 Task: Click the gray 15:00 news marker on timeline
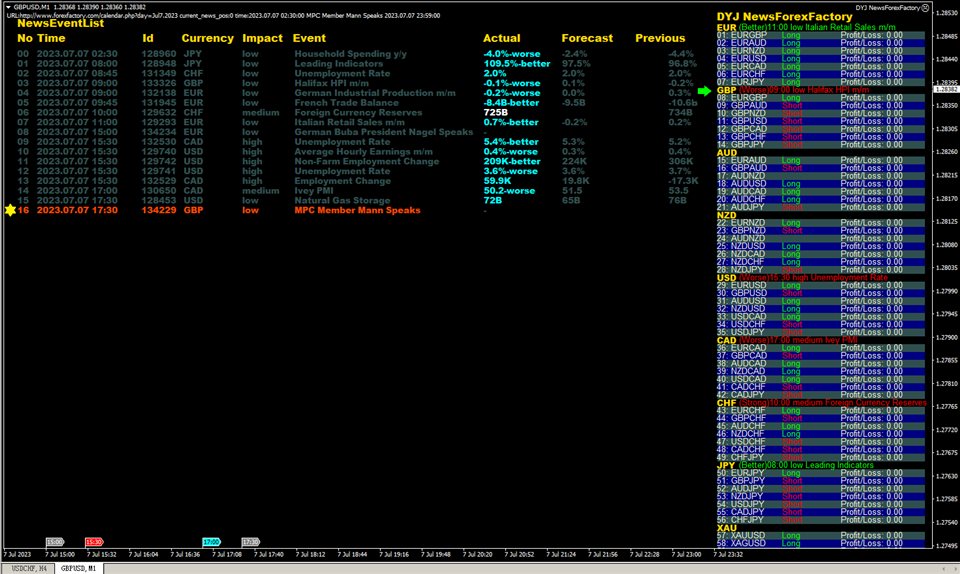[55, 542]
